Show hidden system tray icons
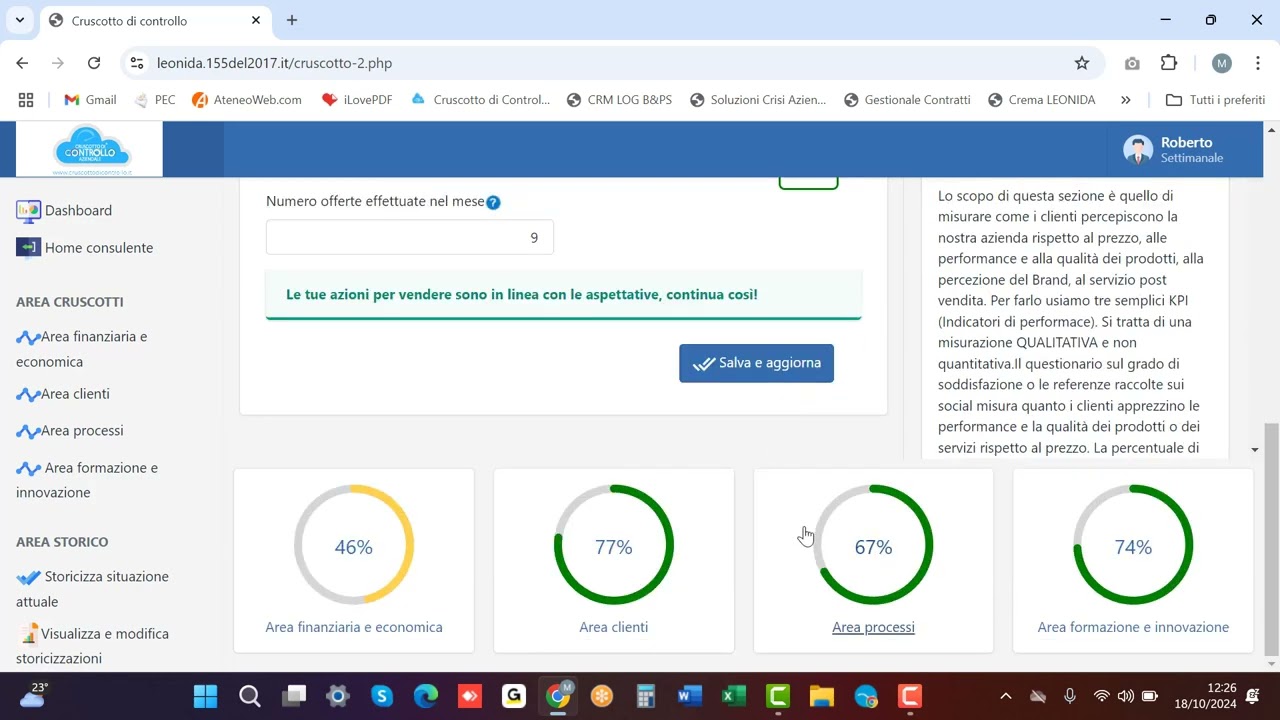Screen dimensions: 1280x720 click(1005, 696)
